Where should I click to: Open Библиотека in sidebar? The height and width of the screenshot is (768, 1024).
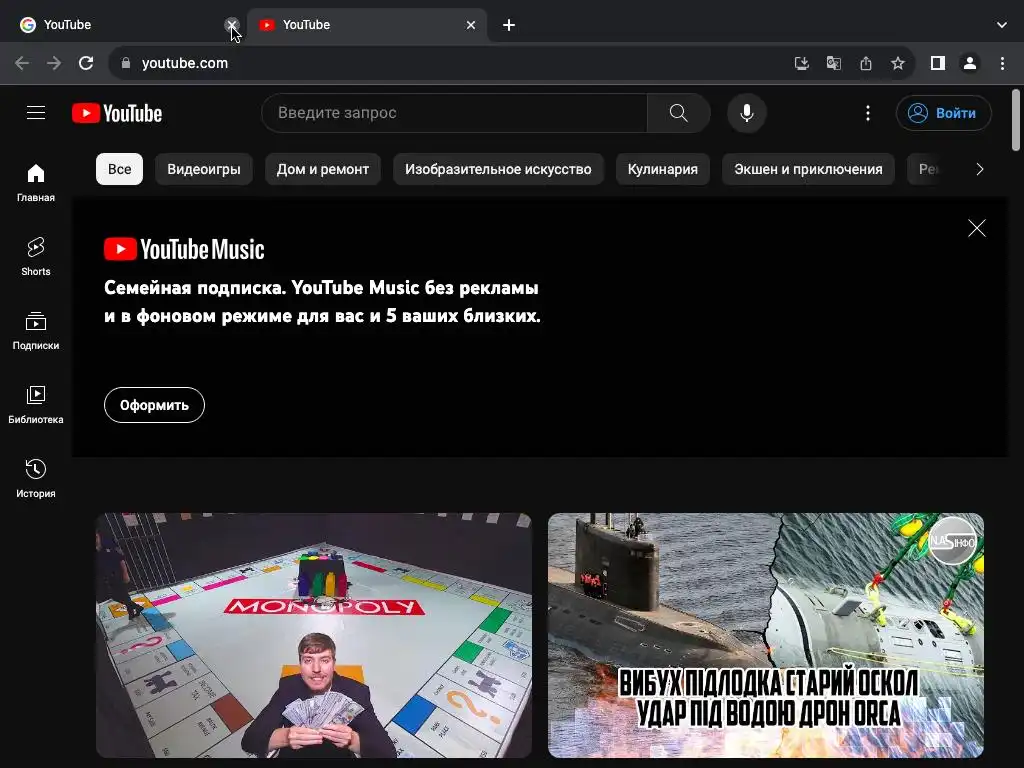point(36,405)
